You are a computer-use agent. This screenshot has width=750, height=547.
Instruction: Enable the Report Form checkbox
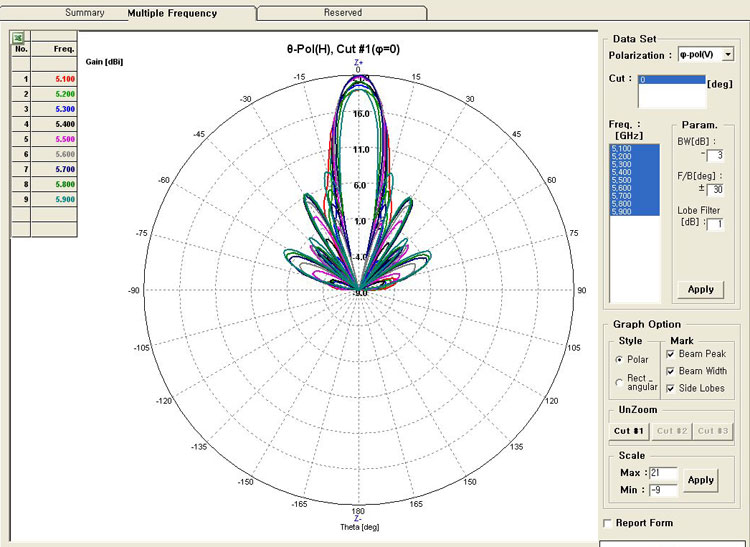click(607, 523)
